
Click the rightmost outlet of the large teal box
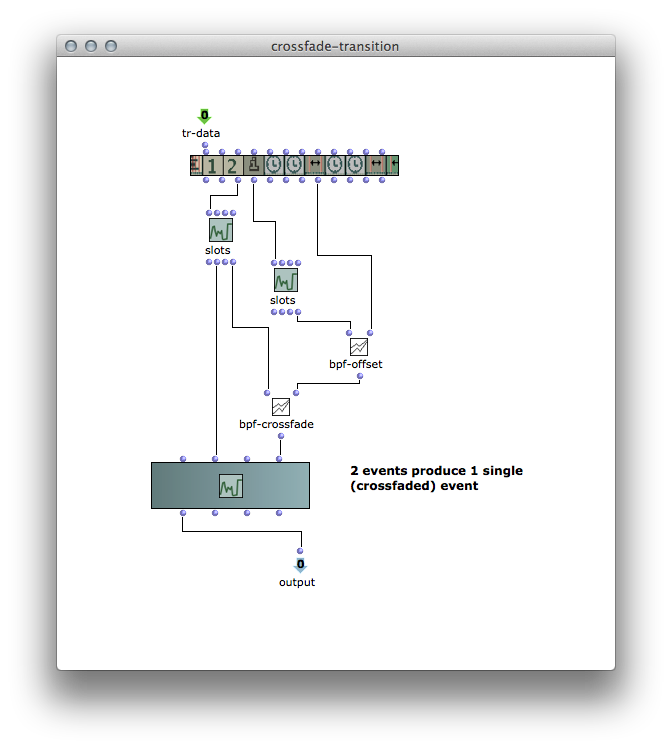pyautogui.click(x=279, y=513)
